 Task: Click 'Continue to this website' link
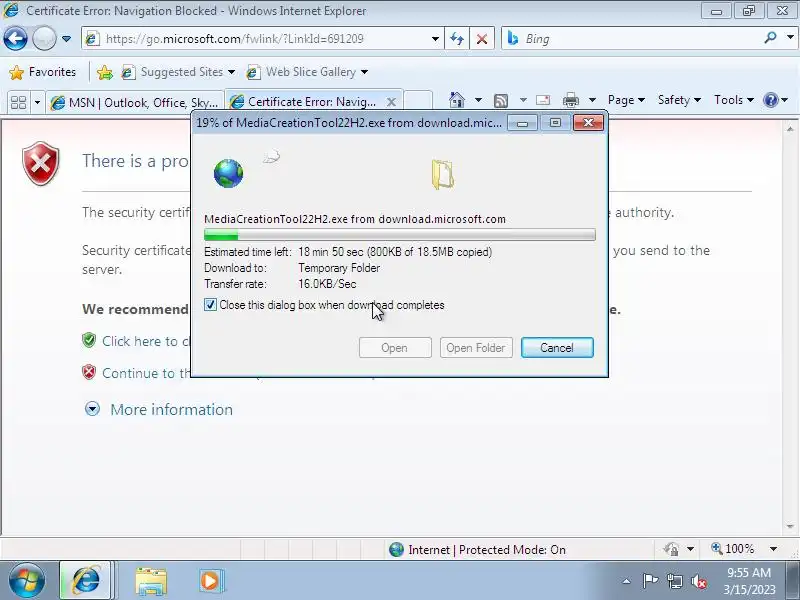146,373
